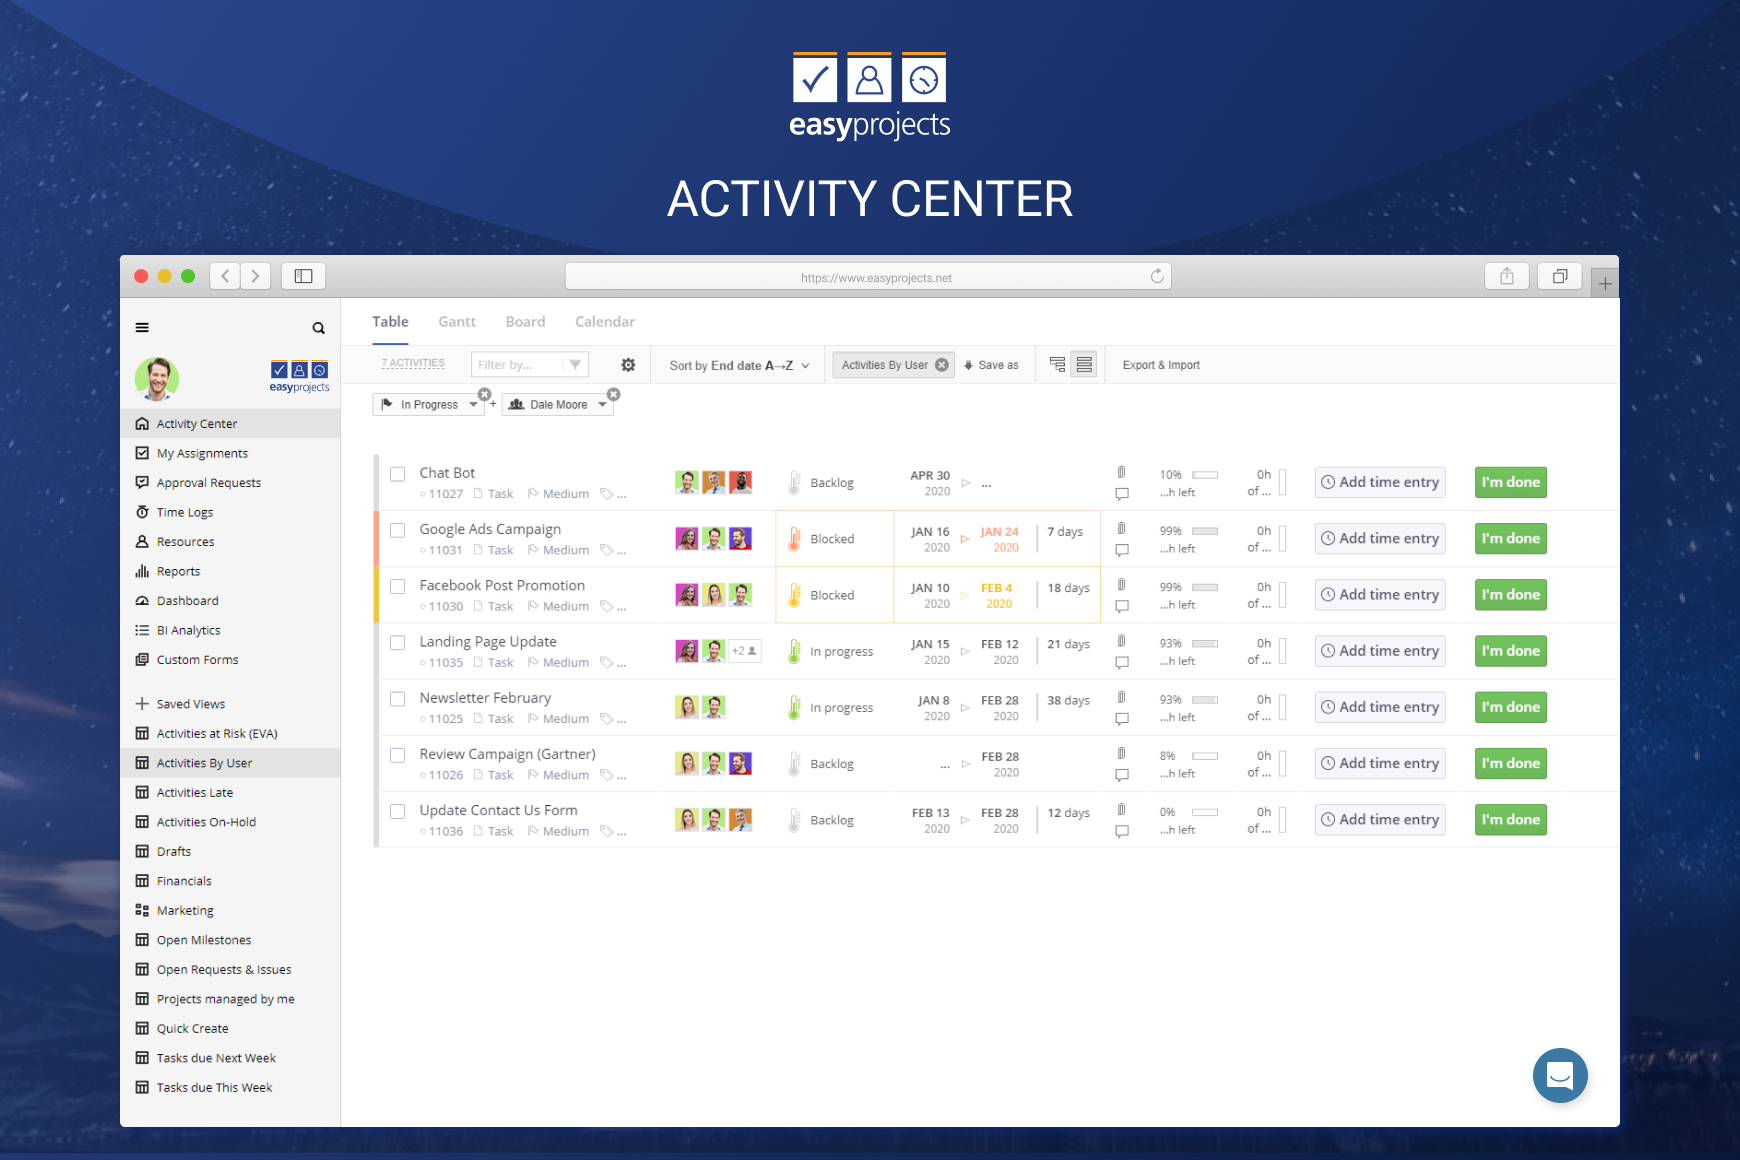1740x1160 pixels.
Task: Tick the Update Contact Us Form checkbox
Action: point(398,811)
